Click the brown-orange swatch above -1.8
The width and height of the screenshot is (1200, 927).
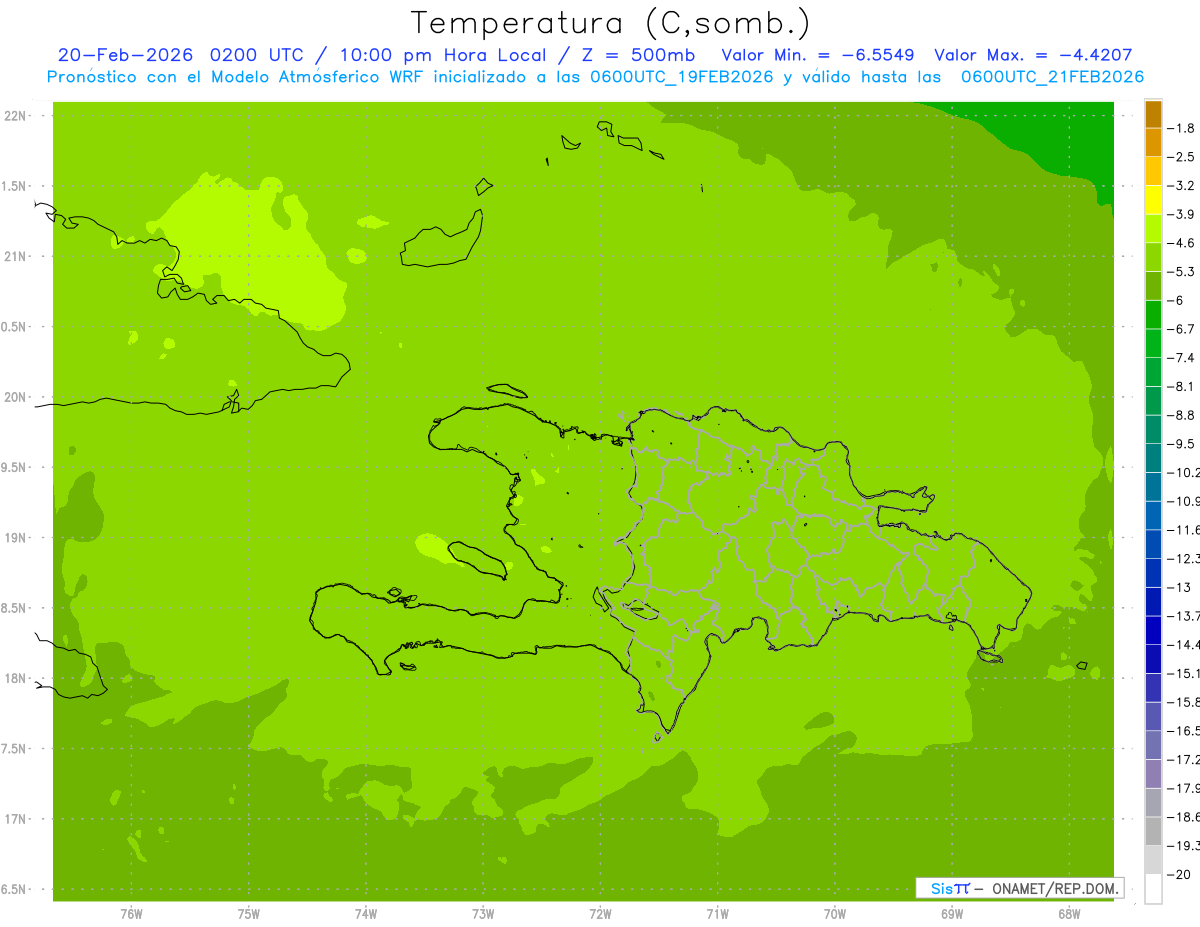1153,114
